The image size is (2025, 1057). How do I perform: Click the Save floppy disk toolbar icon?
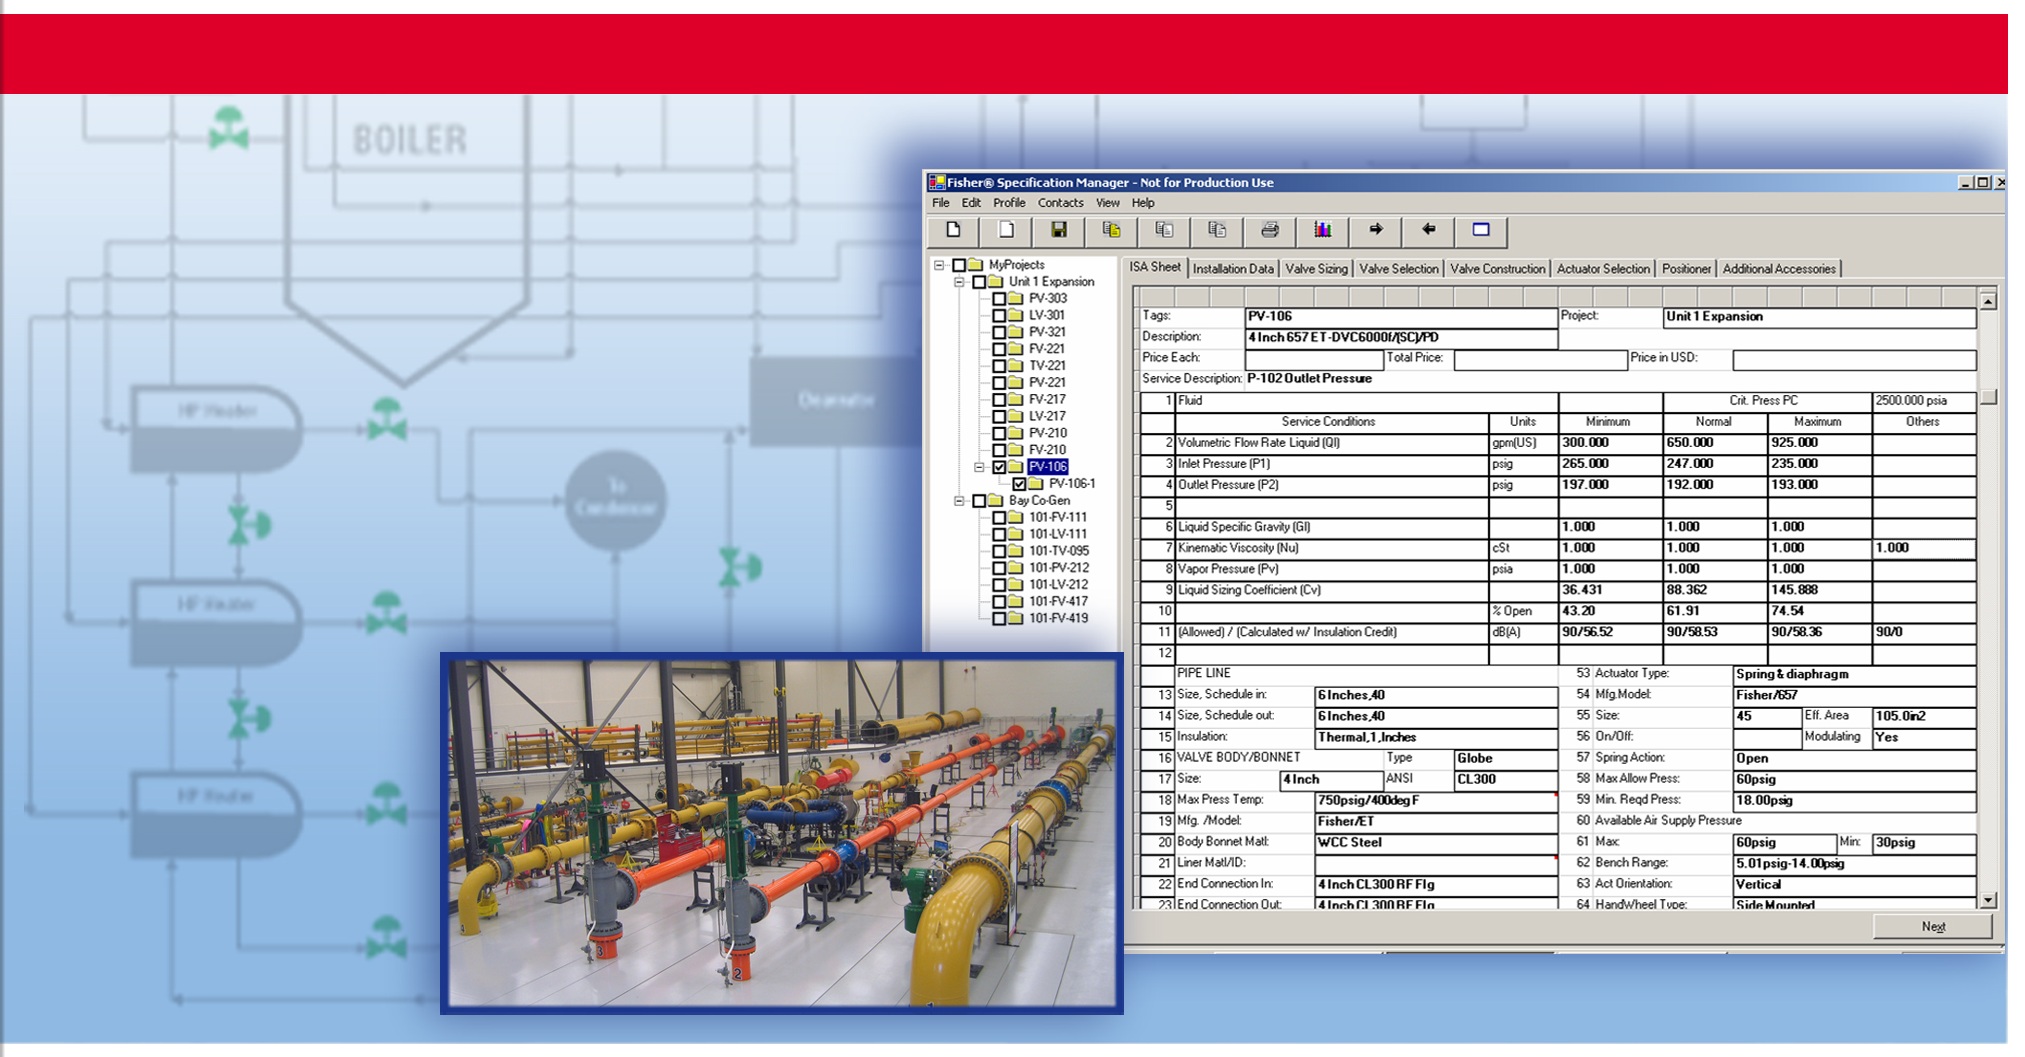click(x=1058, y=231)
